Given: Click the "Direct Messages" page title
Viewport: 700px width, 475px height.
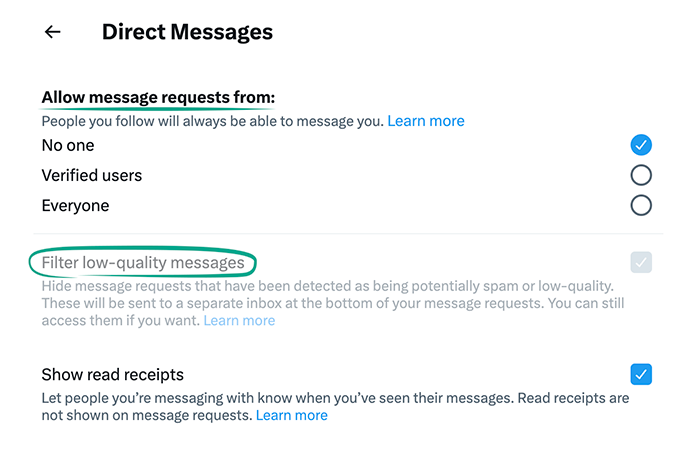Looking at the screenshot, I should coord(187,32).
